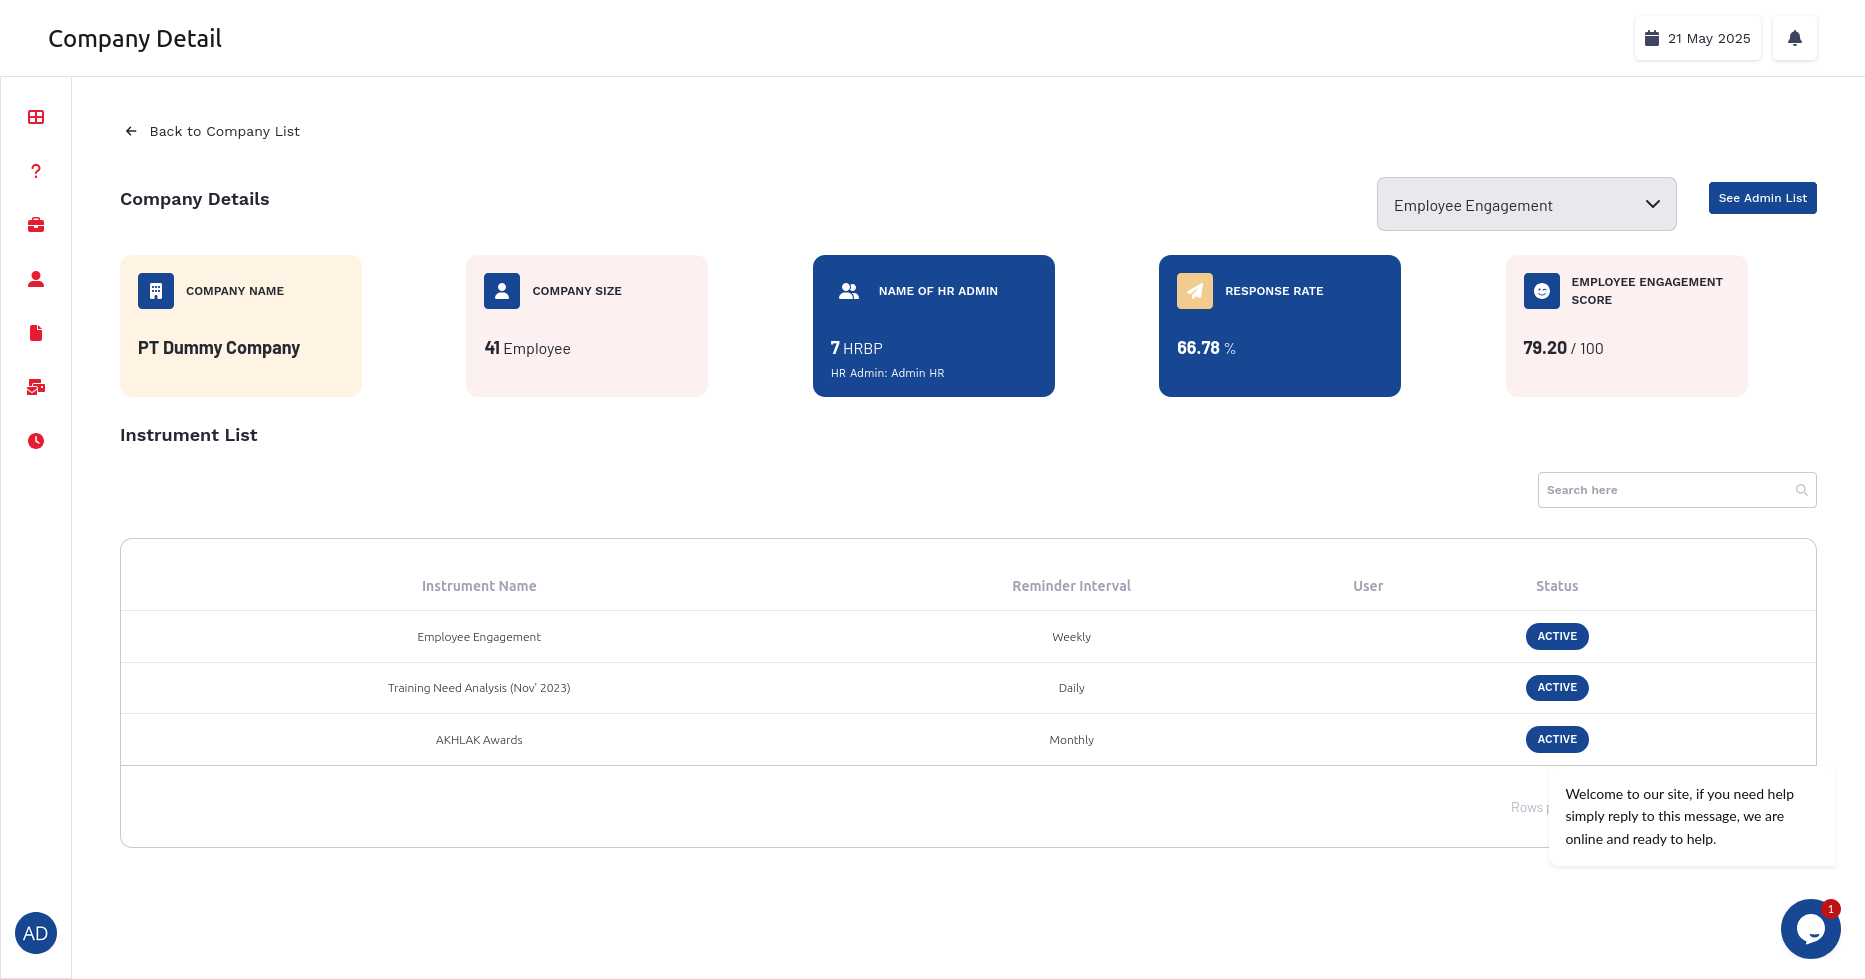Image resolution: width=1865 pixels, height=979 pixels.
Task: Open the briefcase sidebar icon
Action: [x=36, y=225]
